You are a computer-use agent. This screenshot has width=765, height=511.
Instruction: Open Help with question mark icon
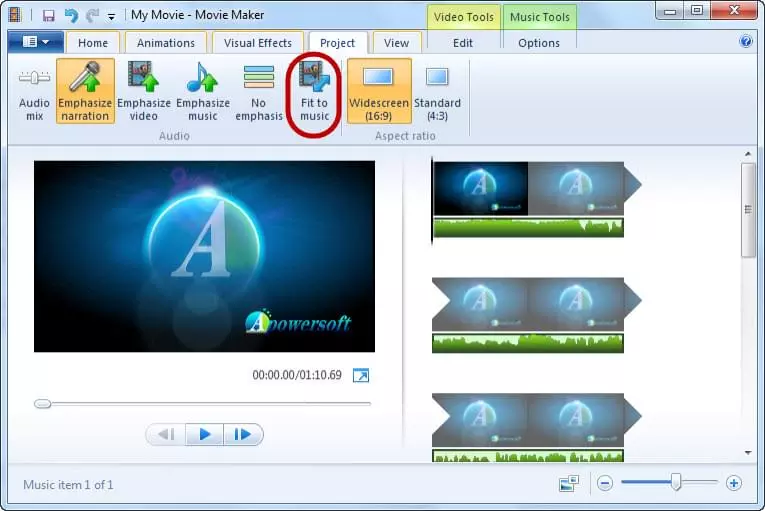745,41
